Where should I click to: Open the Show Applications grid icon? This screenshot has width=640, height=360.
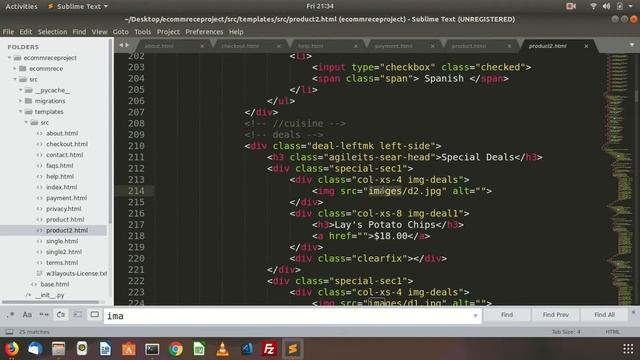tap(628, 349)
